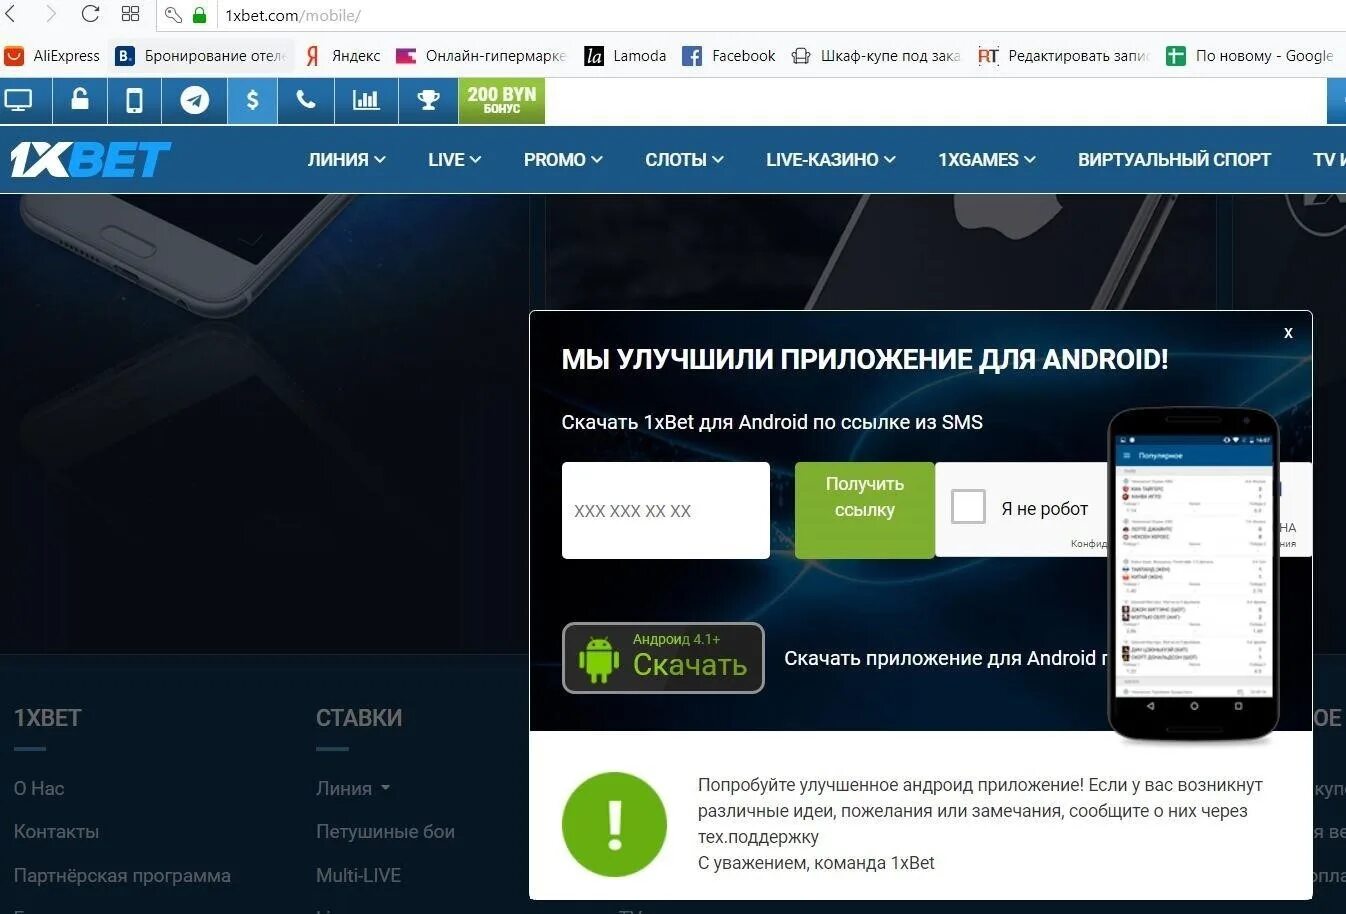
Task: Expand the СЛОТЫ dropdown menu
Action: (684, 159)
